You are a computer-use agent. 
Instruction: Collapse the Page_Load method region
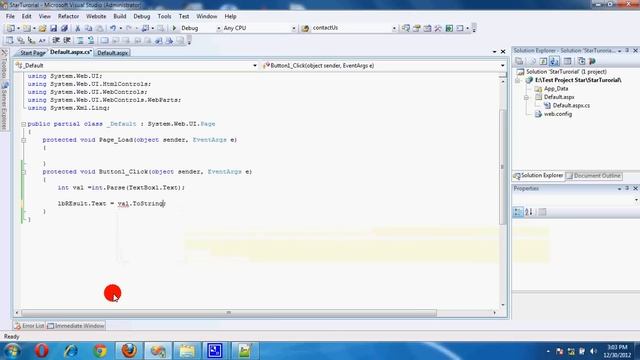pyautogui.click(x=24, y=140)
